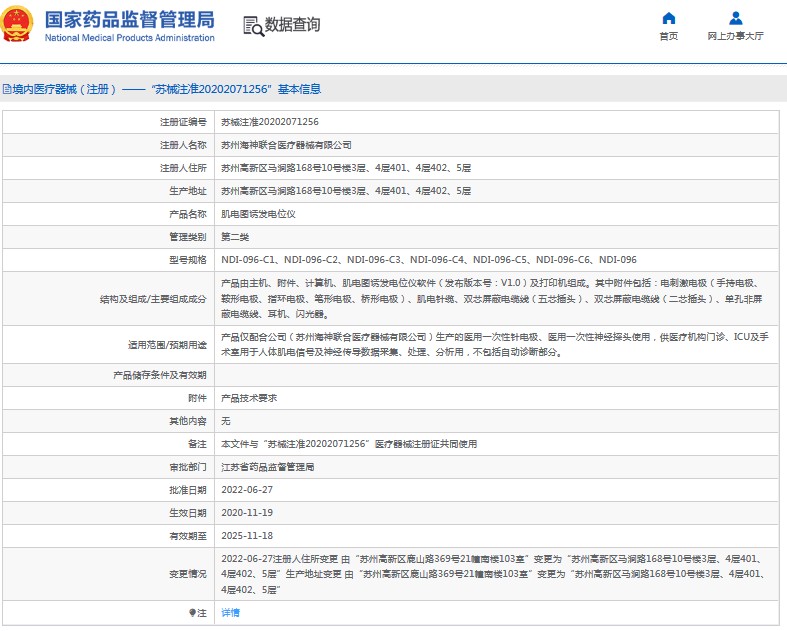Open the 详情 link
The height and width of the screenshot is (631, 787).
230,612
